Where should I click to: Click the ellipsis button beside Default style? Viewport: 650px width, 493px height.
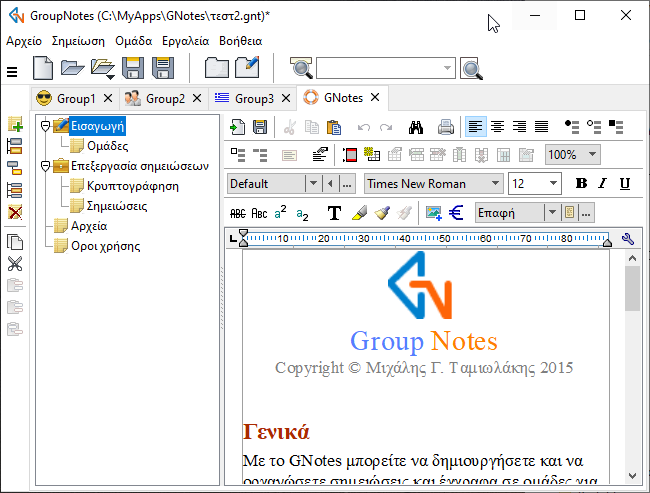point(347,184)
